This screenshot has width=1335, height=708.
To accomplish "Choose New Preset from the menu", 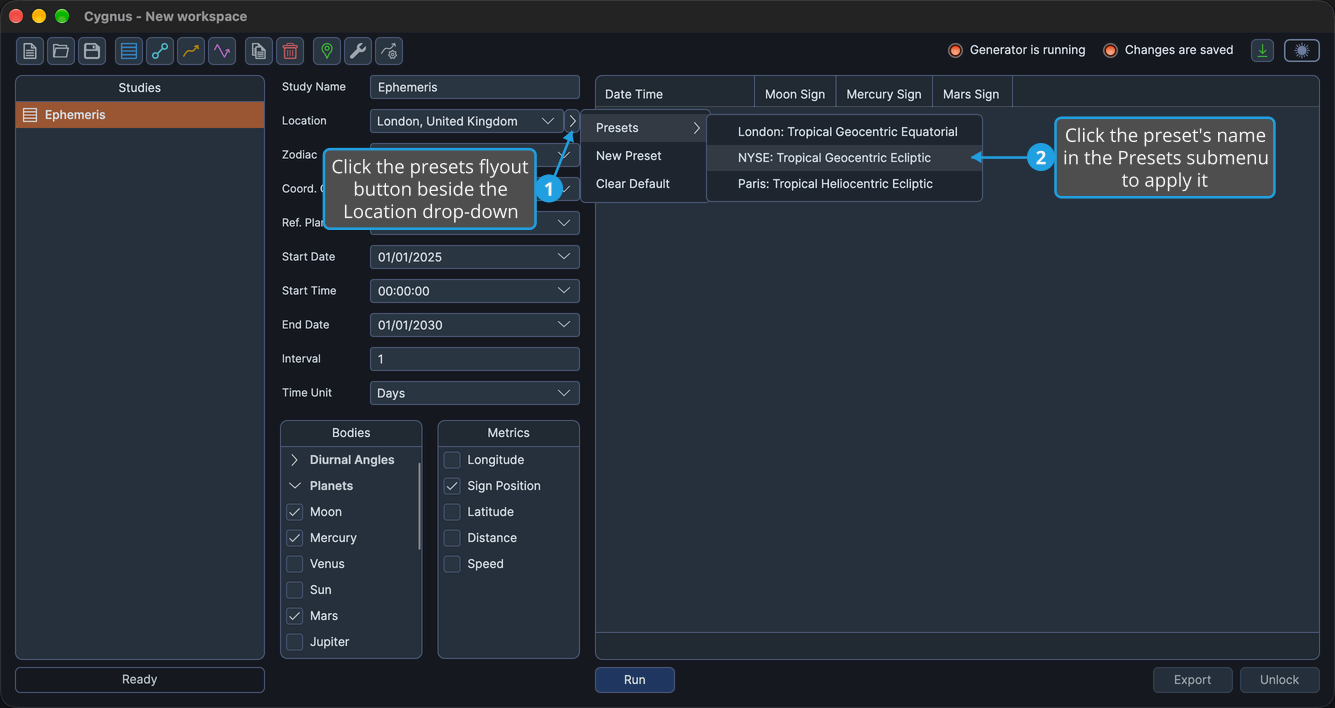I will coord(646,156).
